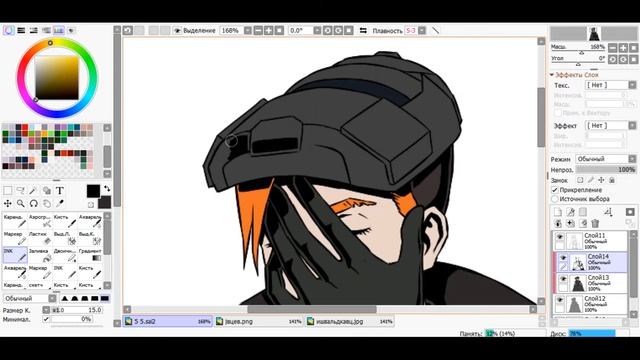Create a new linework layer
Screen dimensions: 640x360
(570, 212)
